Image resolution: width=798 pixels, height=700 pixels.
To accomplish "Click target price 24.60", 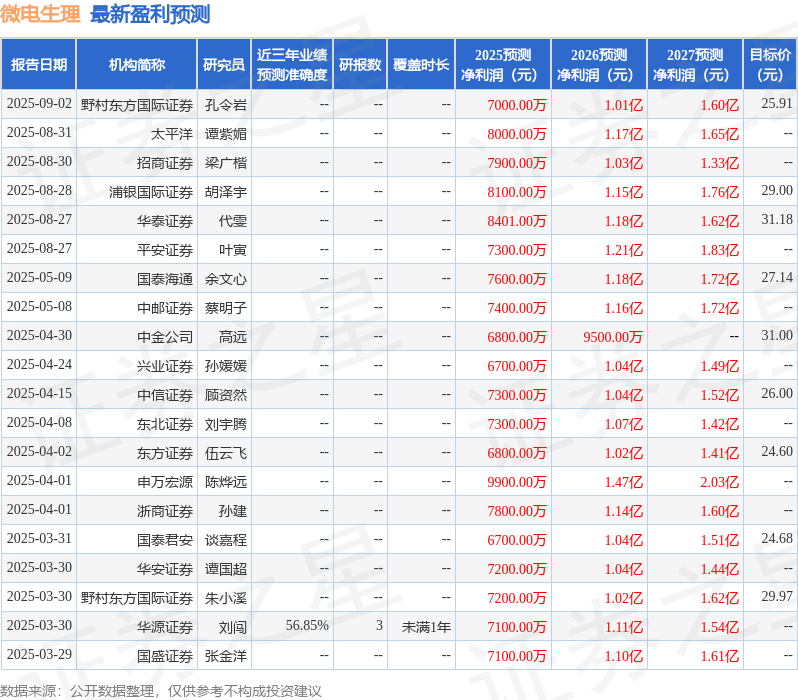I will tap(777, 452).
